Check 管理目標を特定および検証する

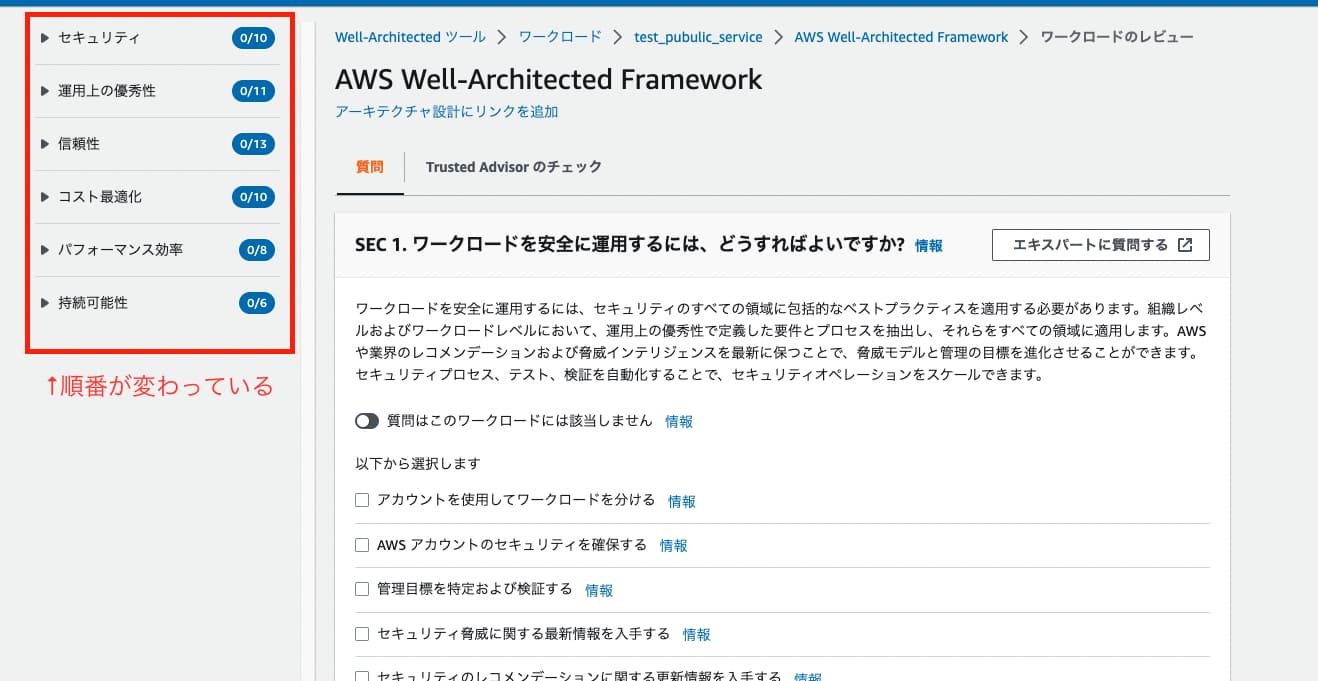[362, 589]
